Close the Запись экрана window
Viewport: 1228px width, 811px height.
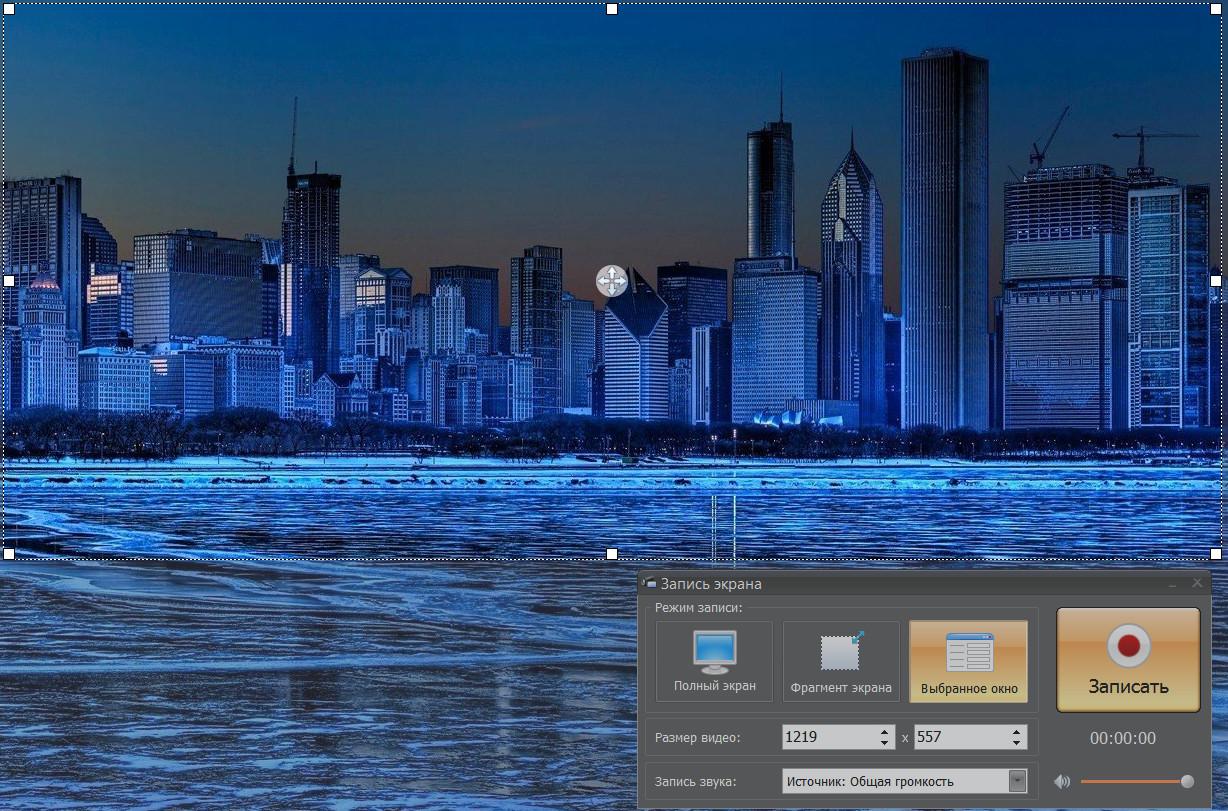[x=1197, y=583]
